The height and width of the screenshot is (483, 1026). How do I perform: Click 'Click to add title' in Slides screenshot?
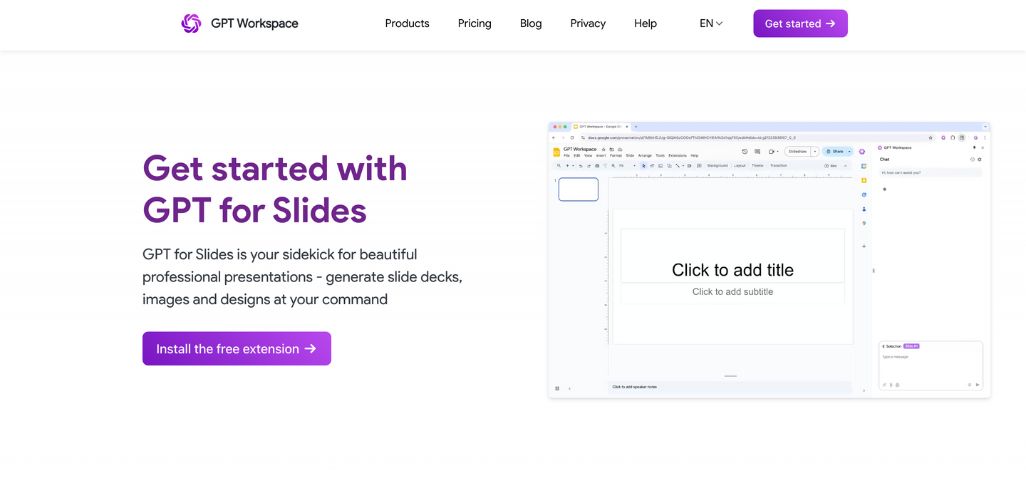[732, 270]
